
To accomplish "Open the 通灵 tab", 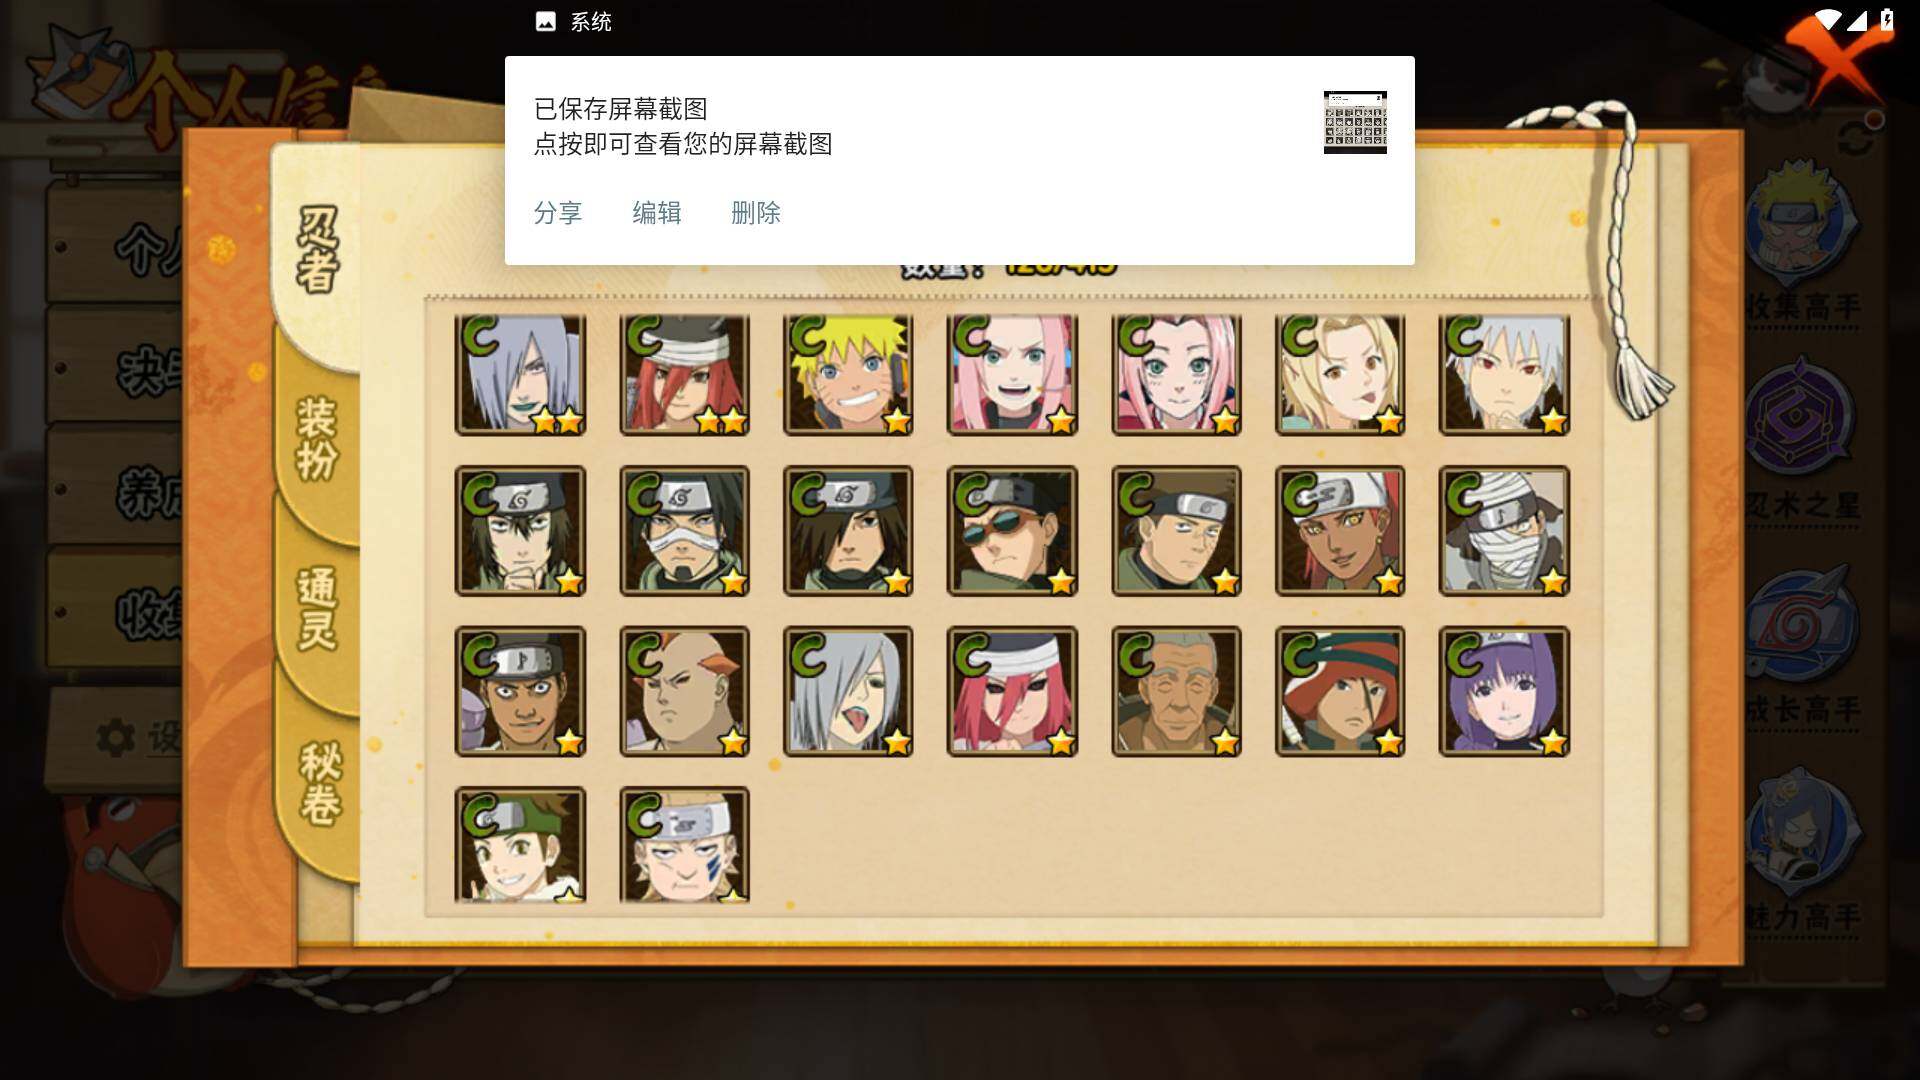I will (x=318, y=608).
